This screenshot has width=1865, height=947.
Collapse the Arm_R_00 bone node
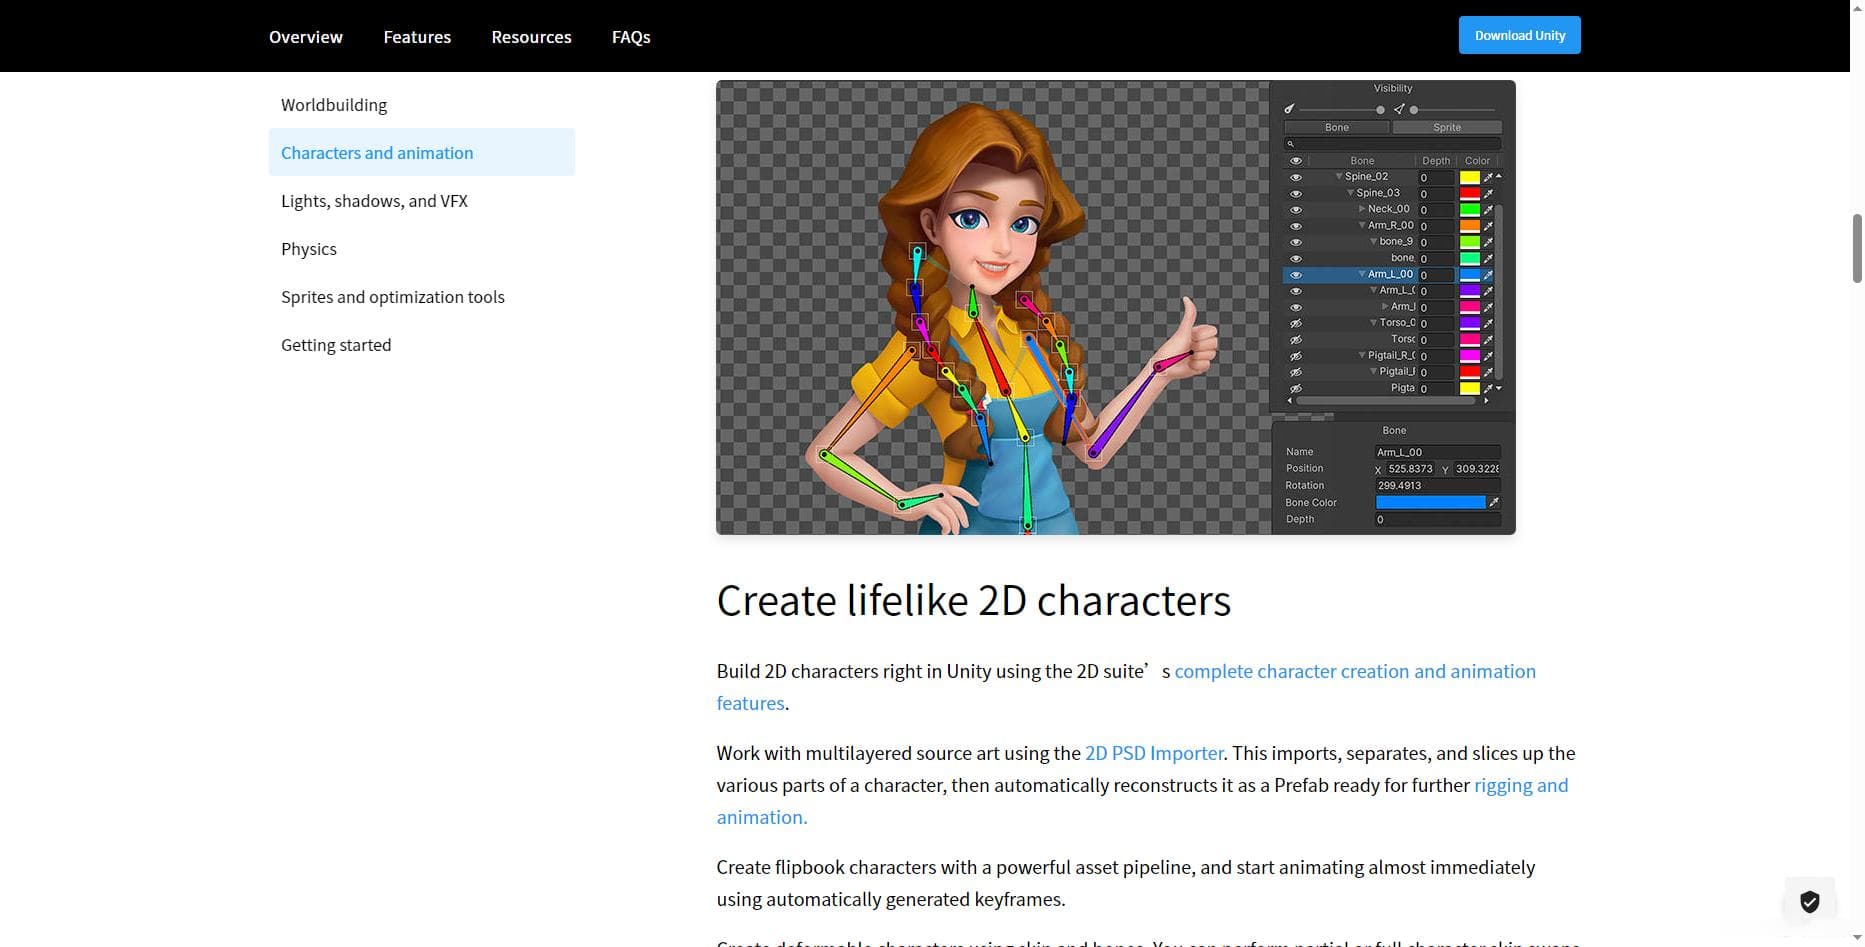(x=1362, y=225)
